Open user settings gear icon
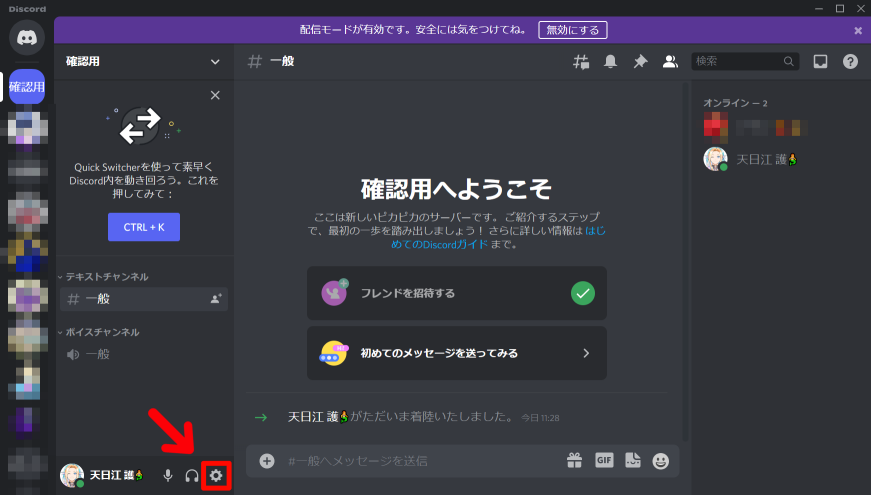Viewport: 871px width, 495px height. click(216, 476)
